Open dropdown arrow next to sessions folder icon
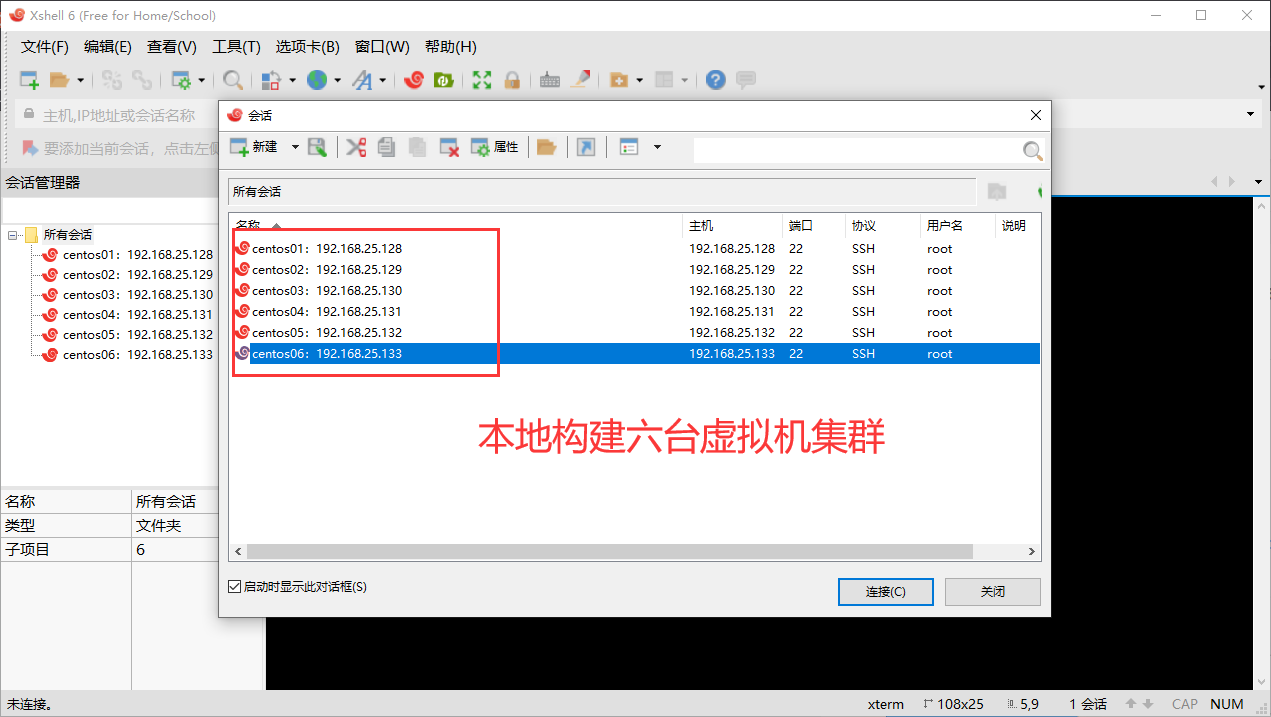Screen dimensions: 1271x717 (80, 80)
